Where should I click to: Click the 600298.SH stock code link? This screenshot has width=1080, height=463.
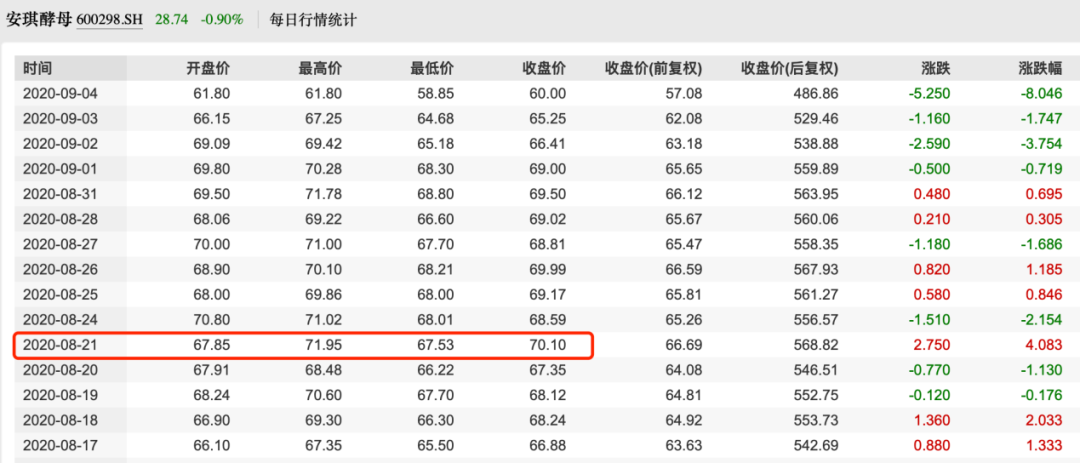pyautogui.click(x=109, y=20)
